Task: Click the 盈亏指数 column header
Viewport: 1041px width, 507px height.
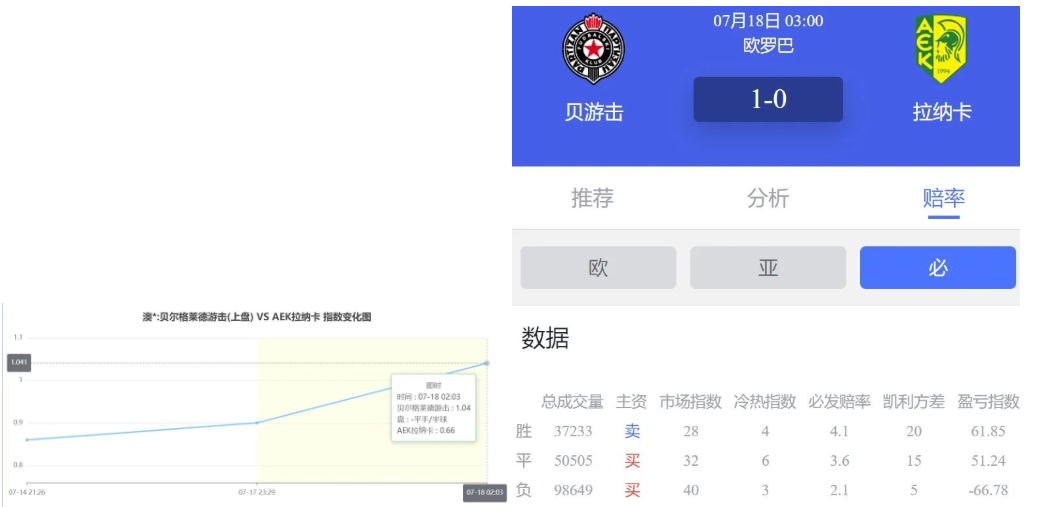Action: (988, 402)
